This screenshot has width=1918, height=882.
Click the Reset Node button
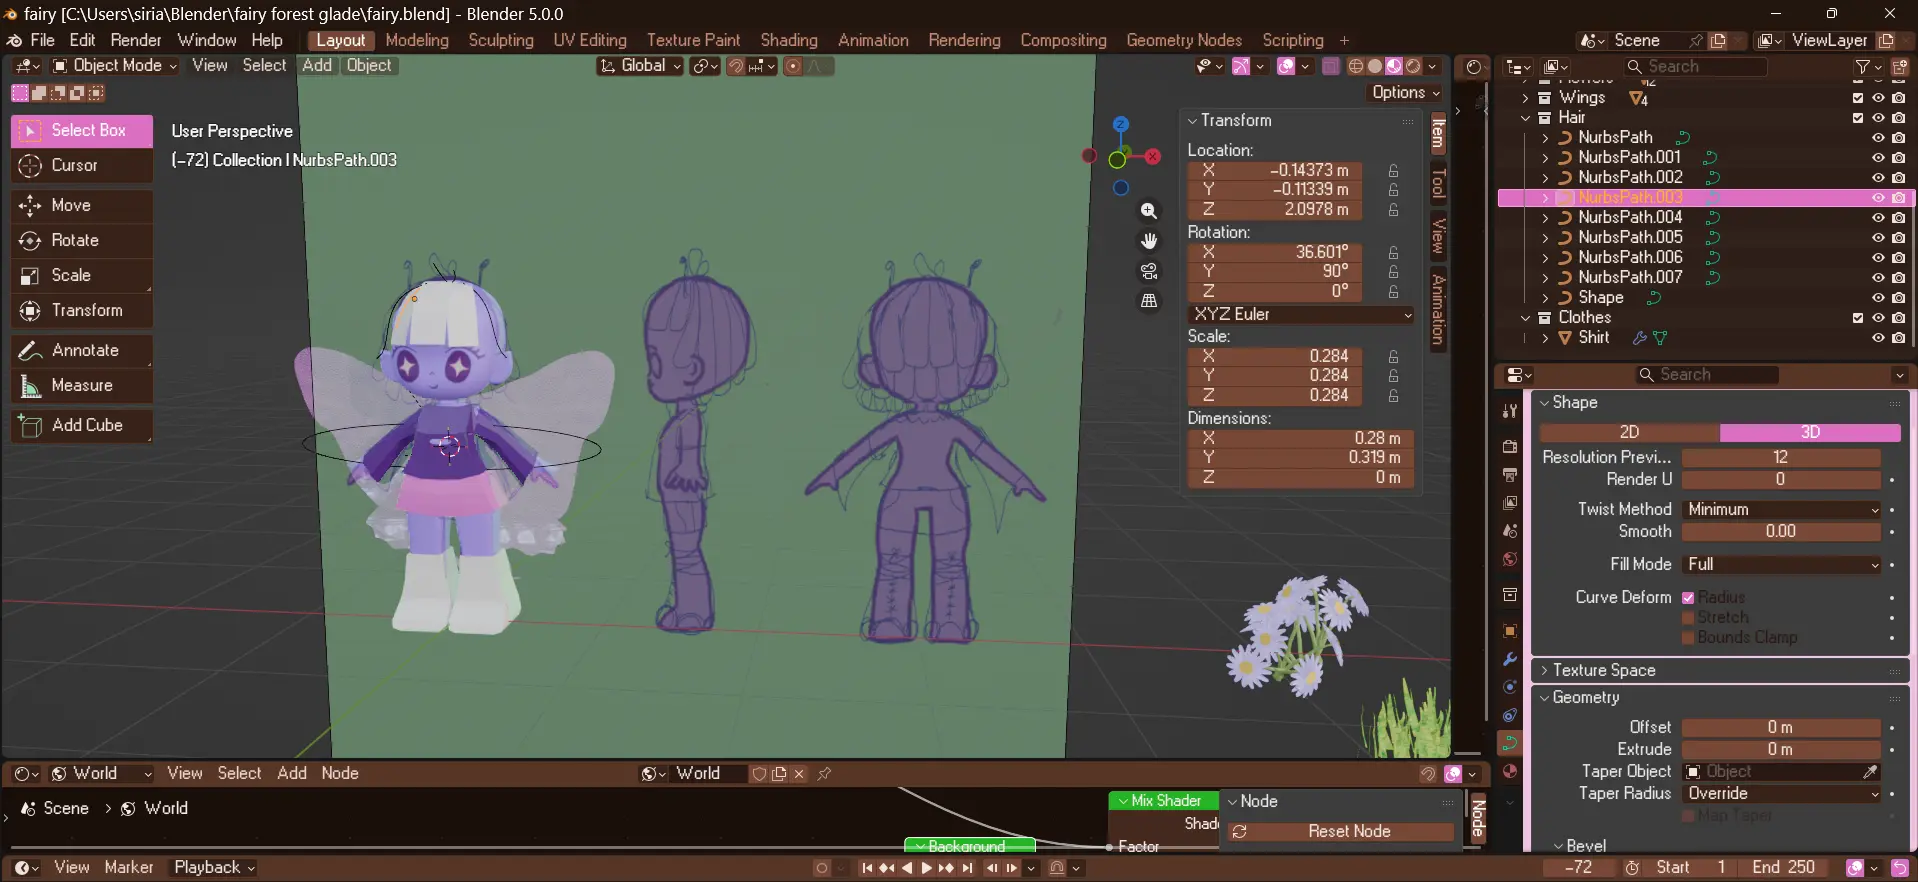(1340, 831)
